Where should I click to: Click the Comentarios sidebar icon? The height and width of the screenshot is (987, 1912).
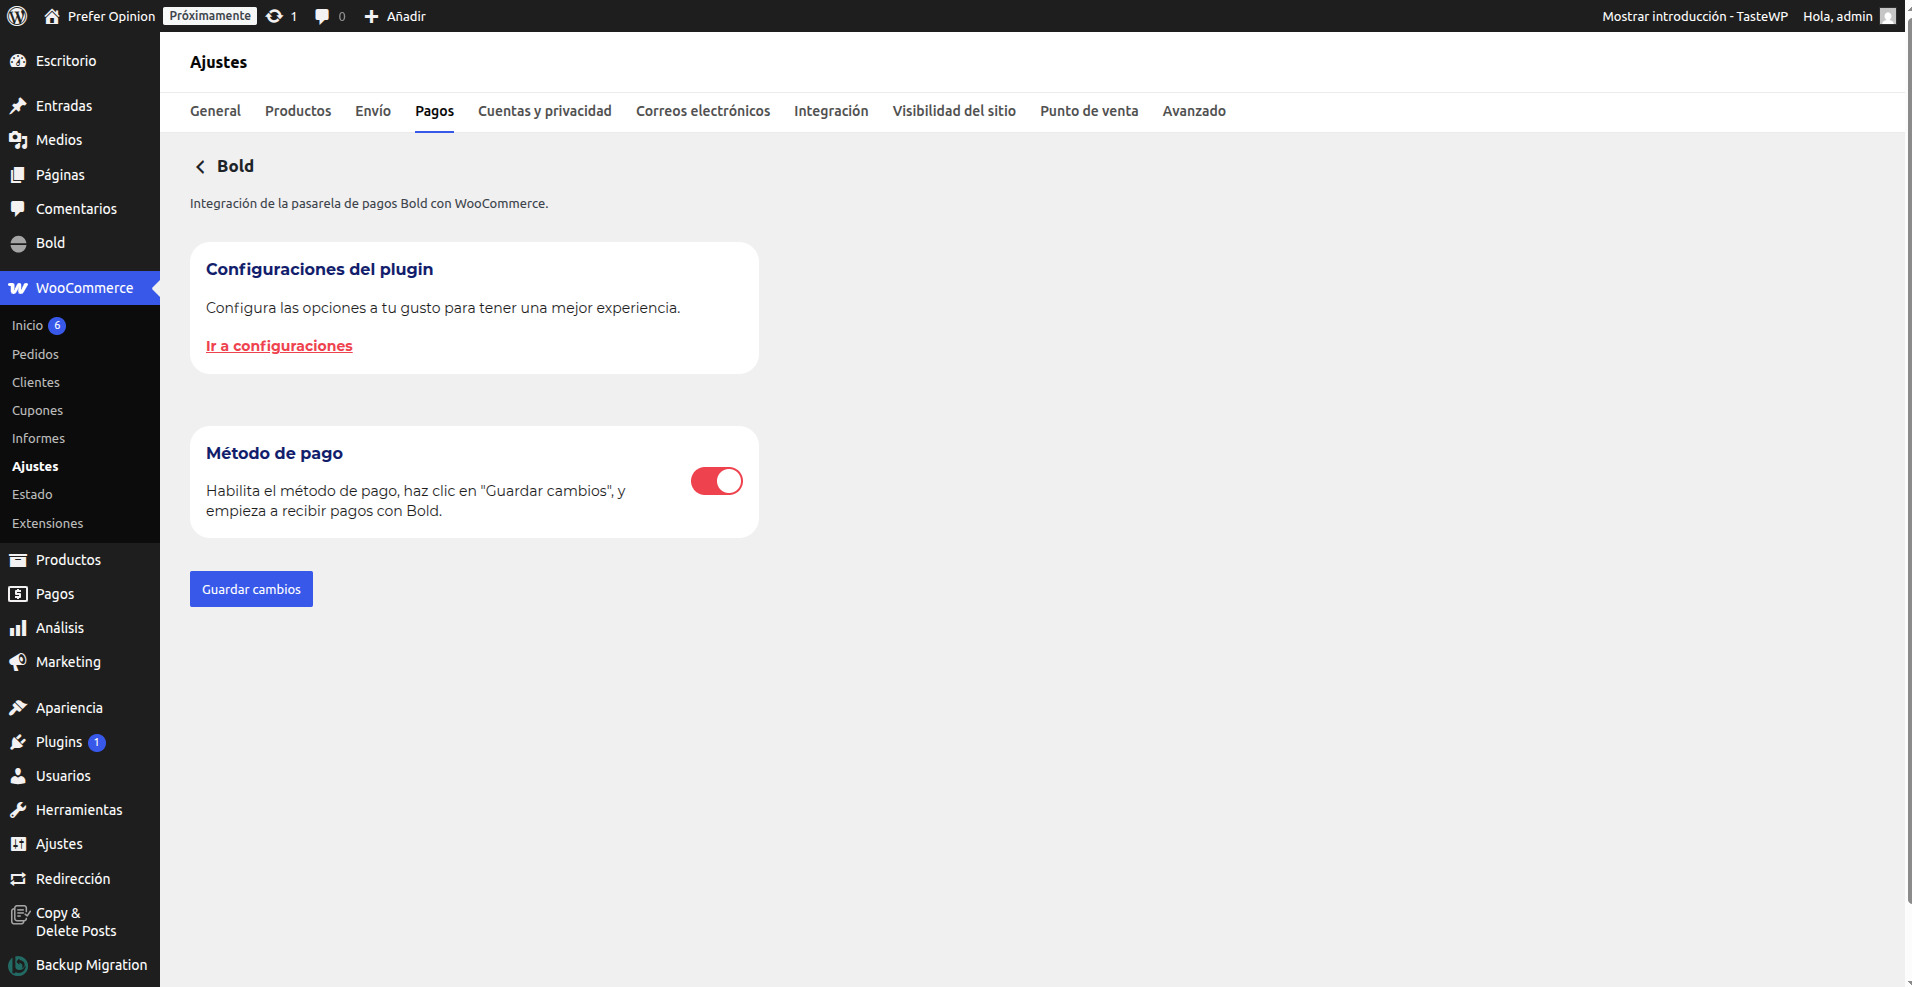[x=18, y=209]
